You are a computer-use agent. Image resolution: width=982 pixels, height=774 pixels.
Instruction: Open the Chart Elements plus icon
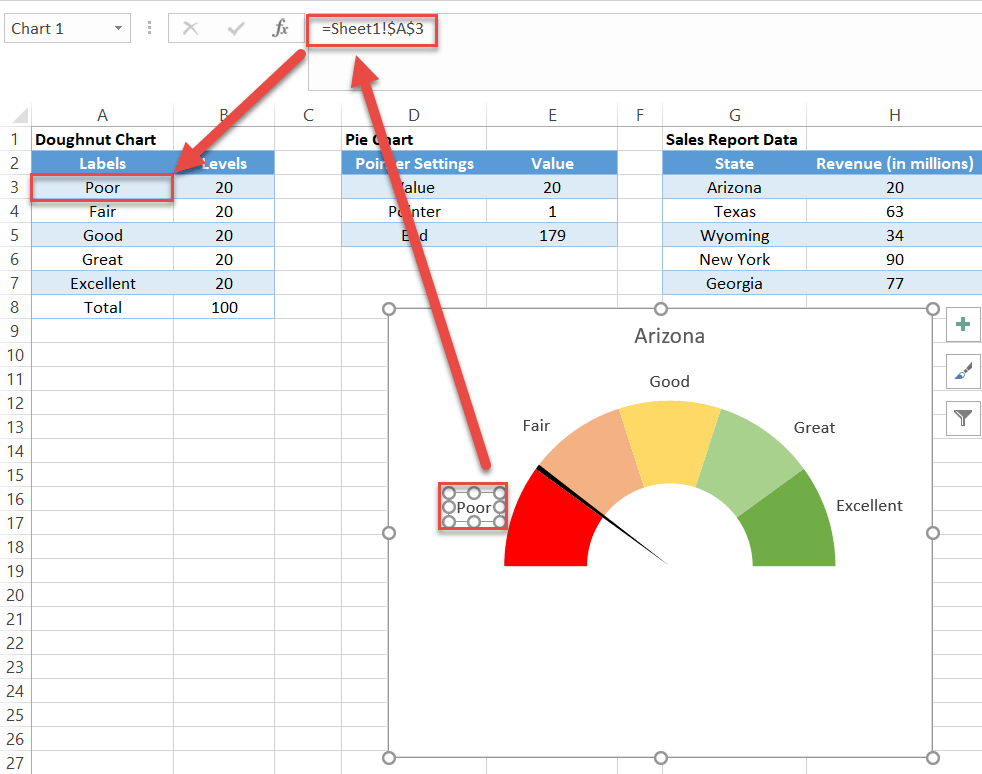coord(961,324)
